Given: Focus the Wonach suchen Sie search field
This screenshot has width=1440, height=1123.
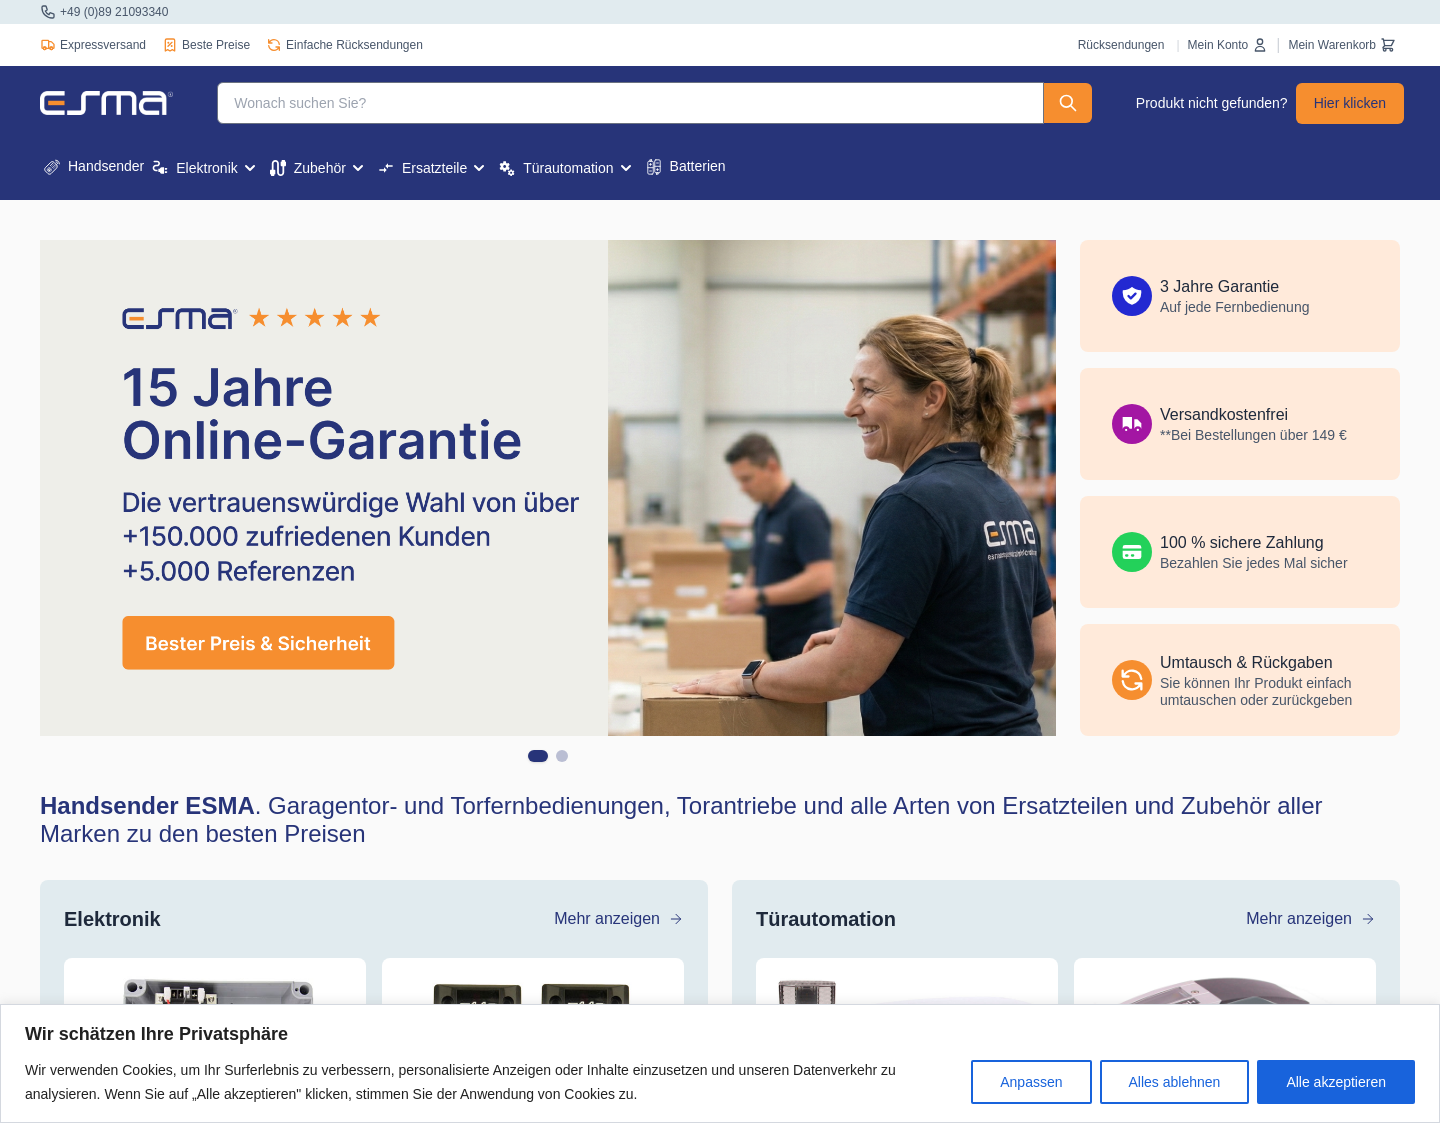Looking at the screenshot, I should click(630, 103).
